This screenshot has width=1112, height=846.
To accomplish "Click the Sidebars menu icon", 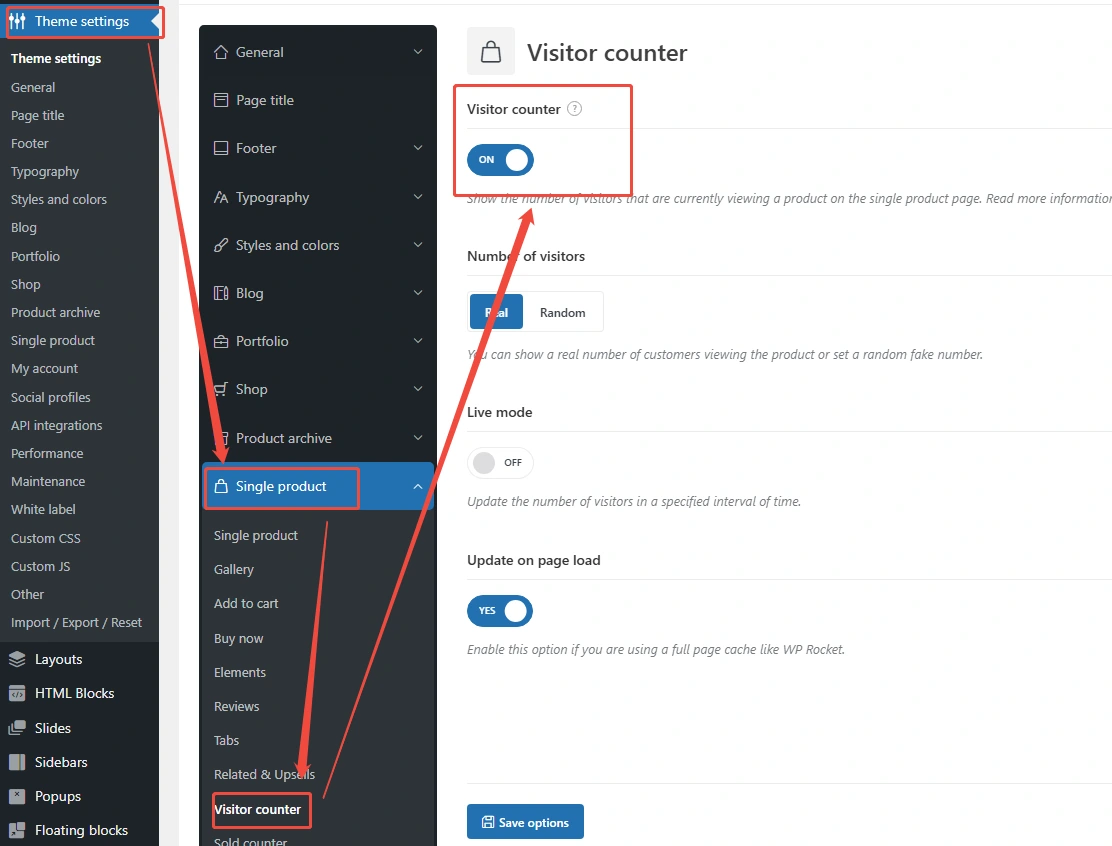I will [17, 762].
